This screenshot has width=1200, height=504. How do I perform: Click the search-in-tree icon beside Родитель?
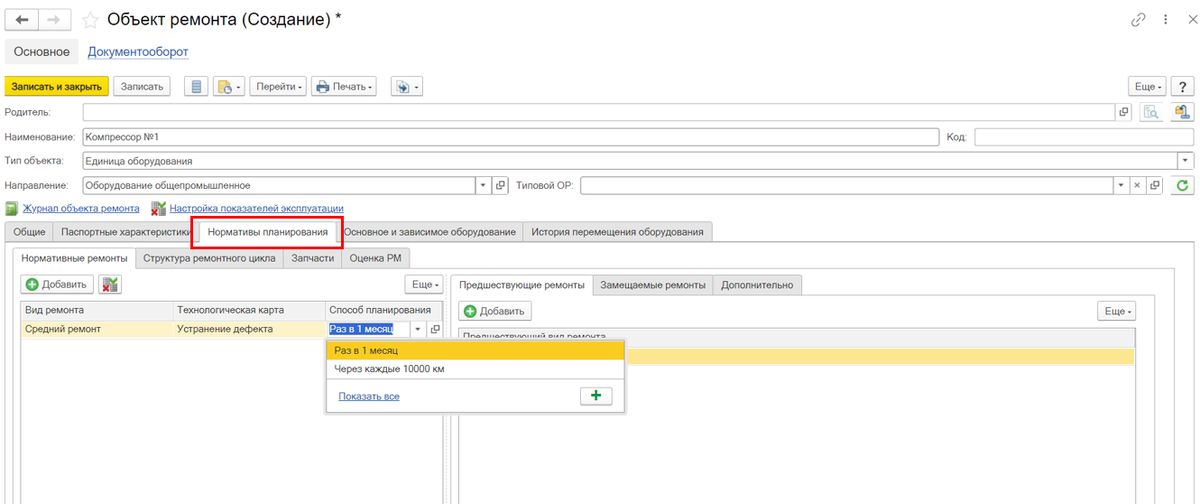click(1151, 112)
